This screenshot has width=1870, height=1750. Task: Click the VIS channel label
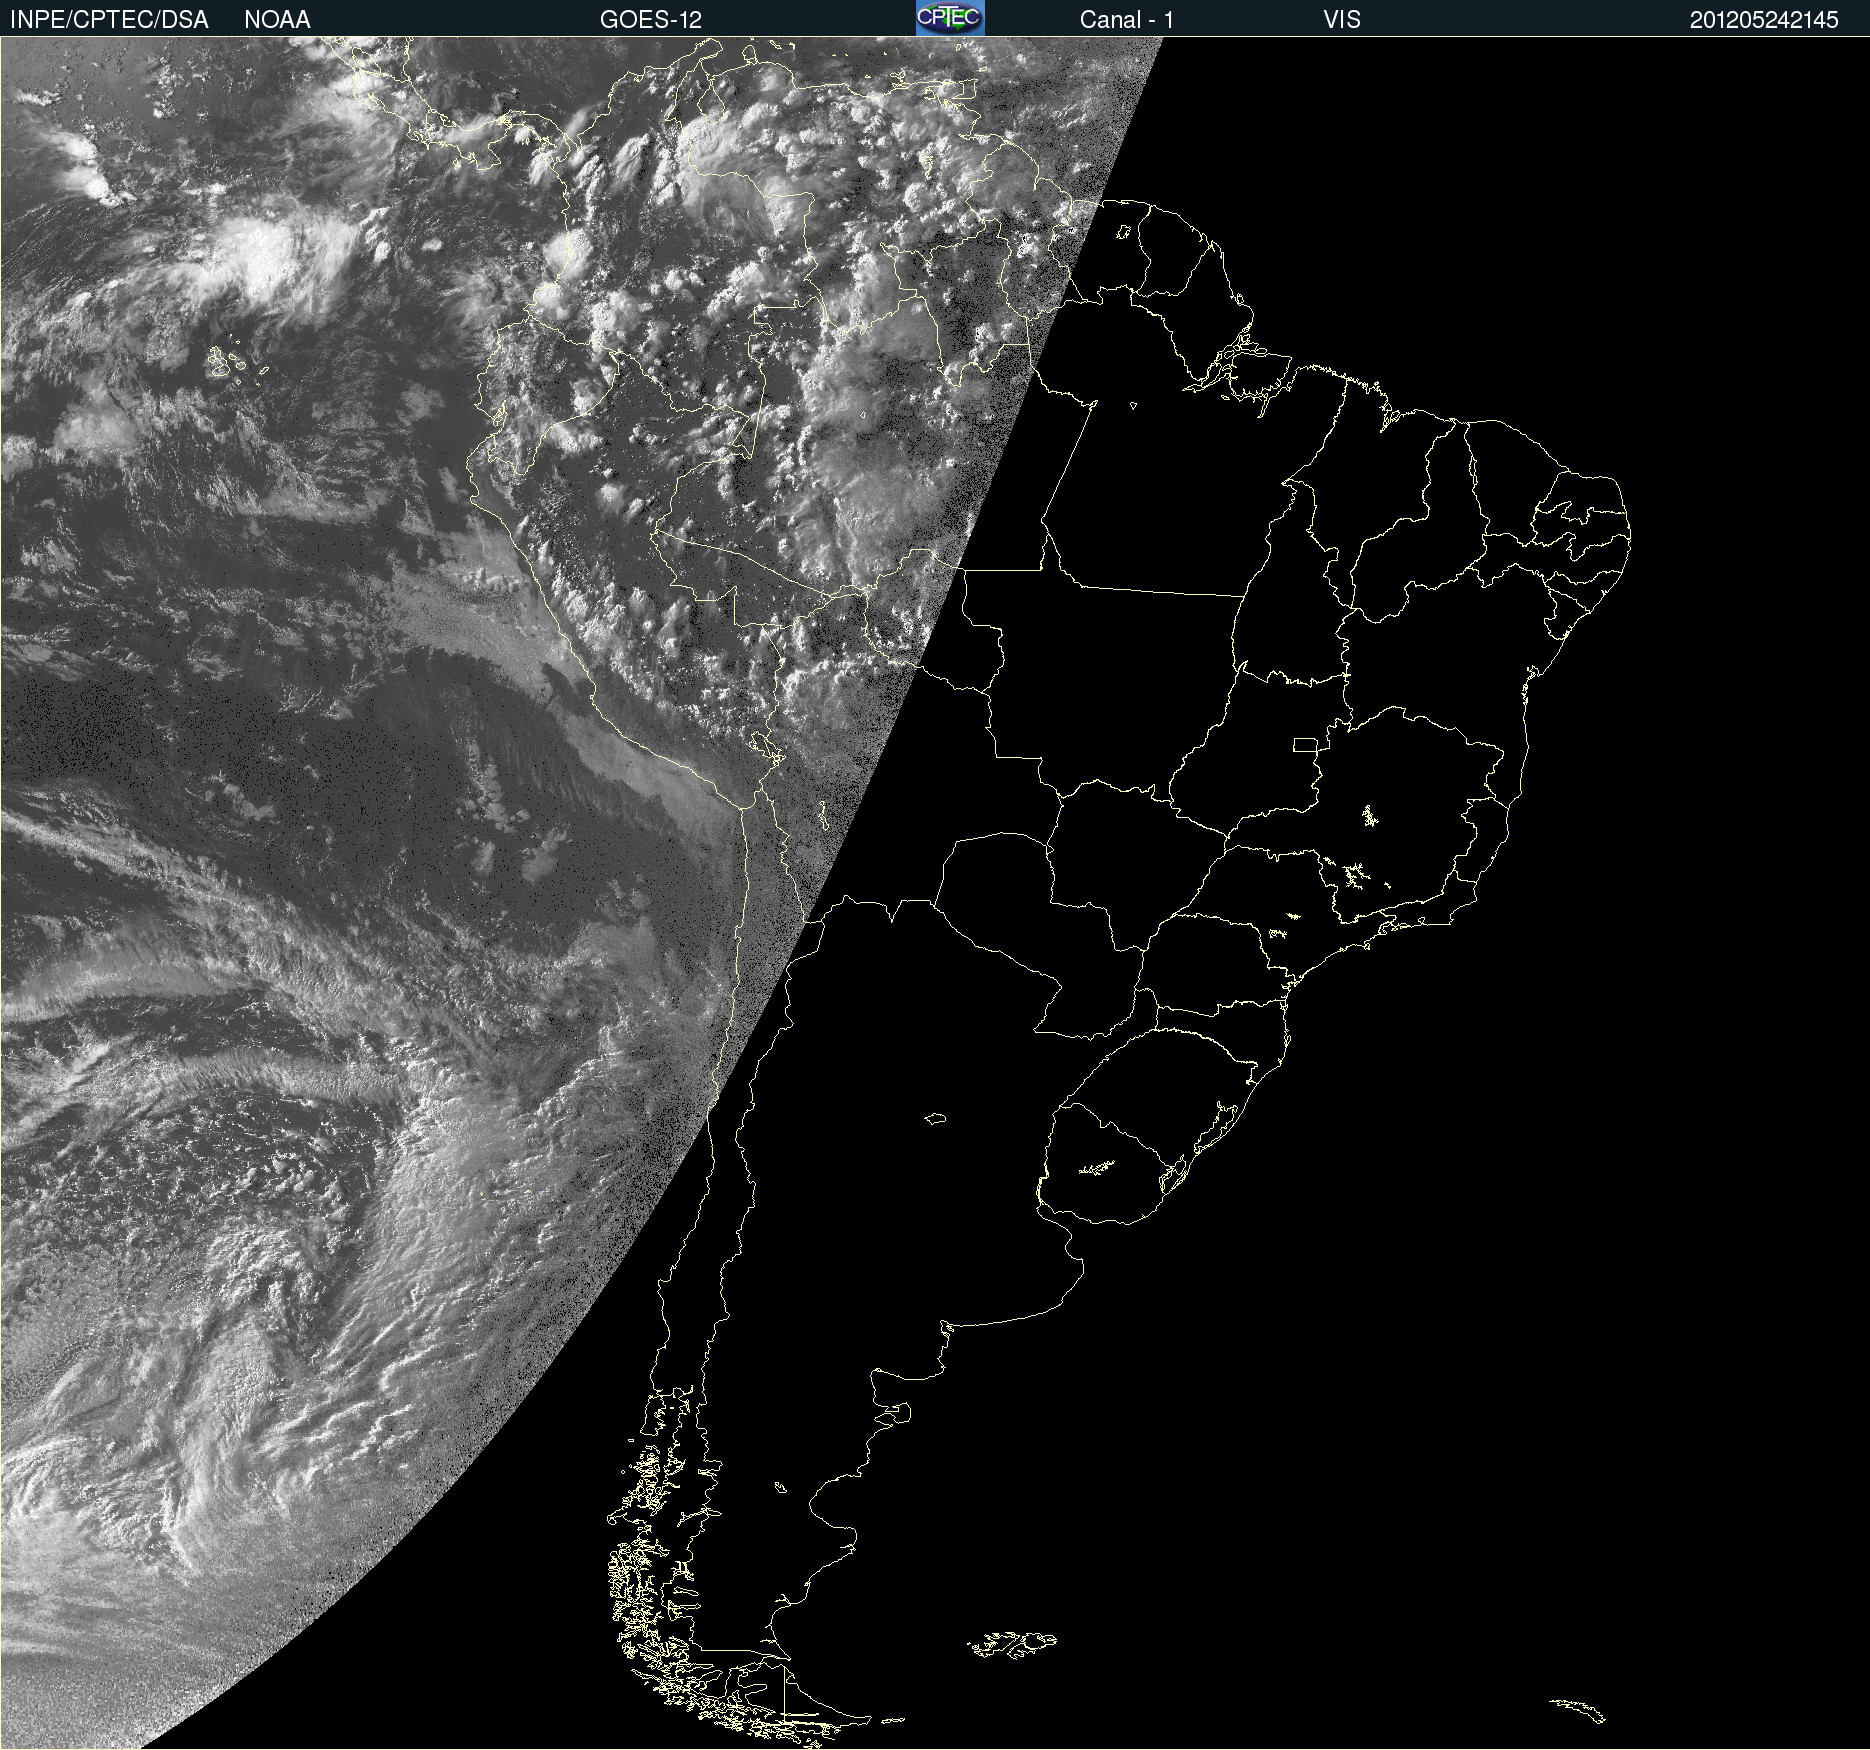pyautogui.click(x=1342, y=20)
